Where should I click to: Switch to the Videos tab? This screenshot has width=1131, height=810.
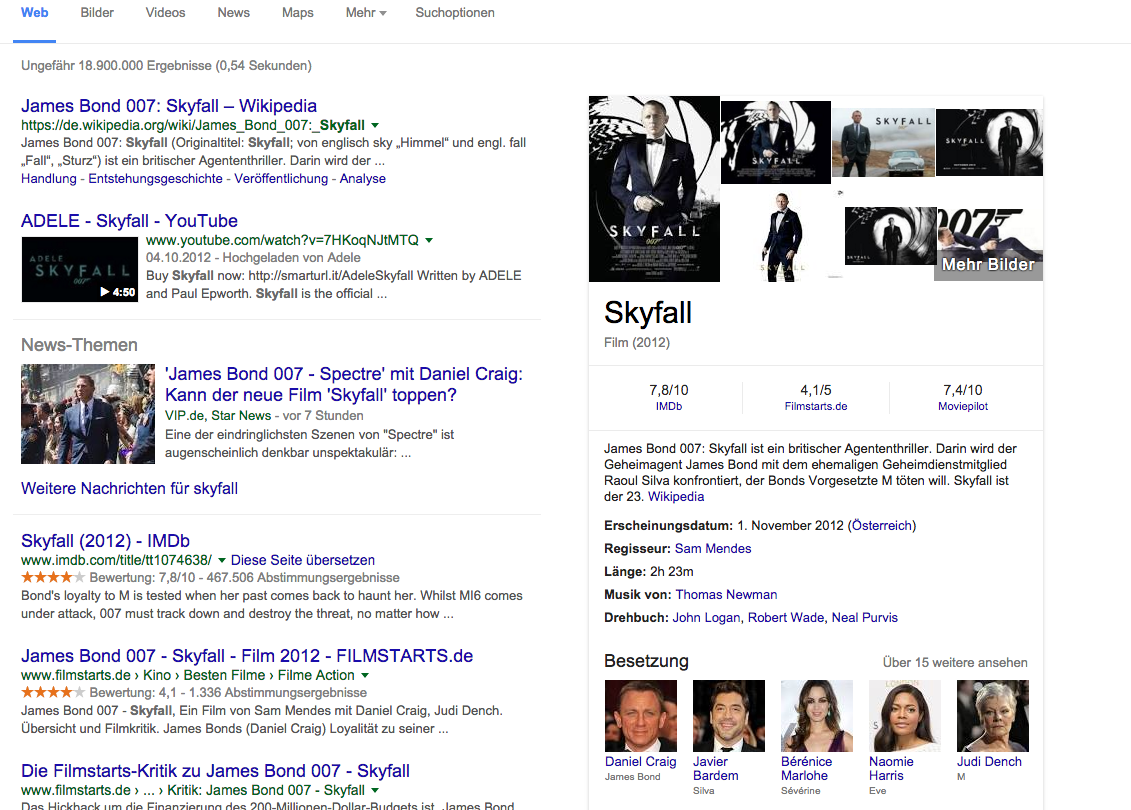pyautogui.click(x=165, y=13)
